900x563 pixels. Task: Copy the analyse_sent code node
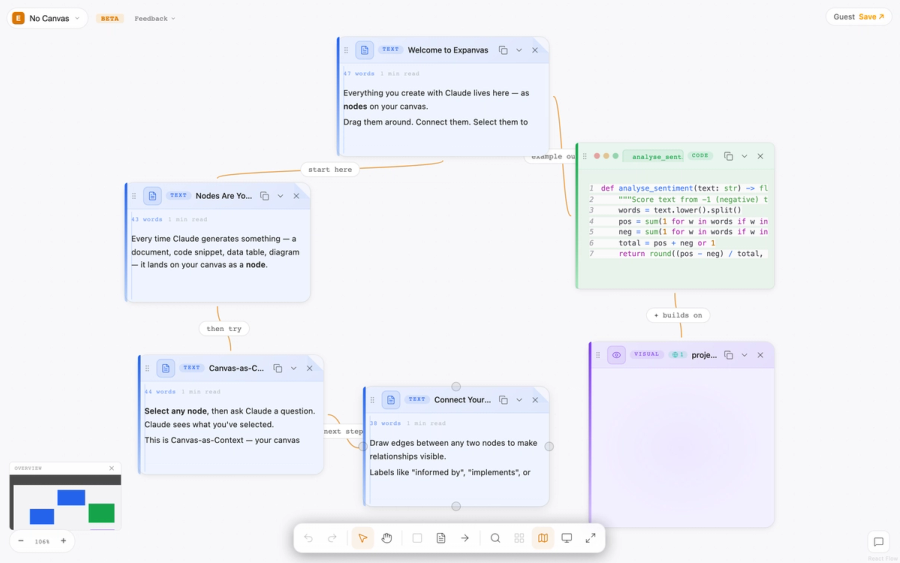(x=728, y=156)
